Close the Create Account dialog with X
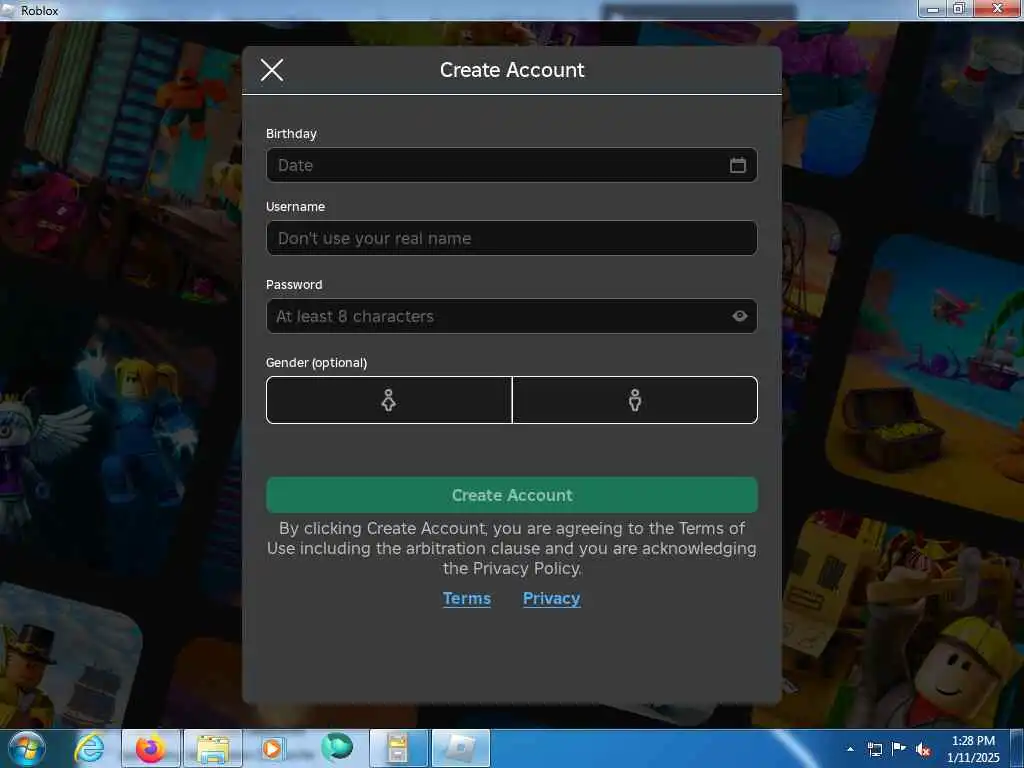 click(x=272, y=70)
